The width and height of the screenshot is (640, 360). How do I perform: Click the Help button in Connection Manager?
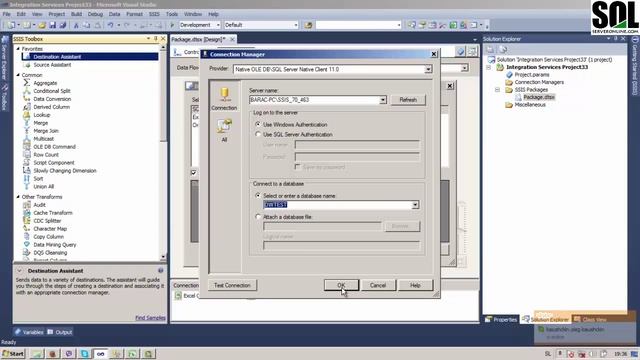(415, 285)
